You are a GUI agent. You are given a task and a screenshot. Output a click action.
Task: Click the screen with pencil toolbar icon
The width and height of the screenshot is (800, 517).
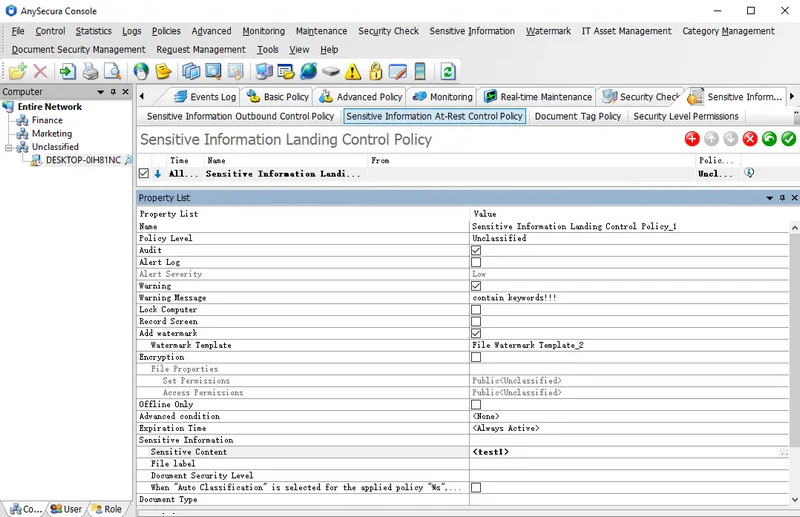point(397,71)
